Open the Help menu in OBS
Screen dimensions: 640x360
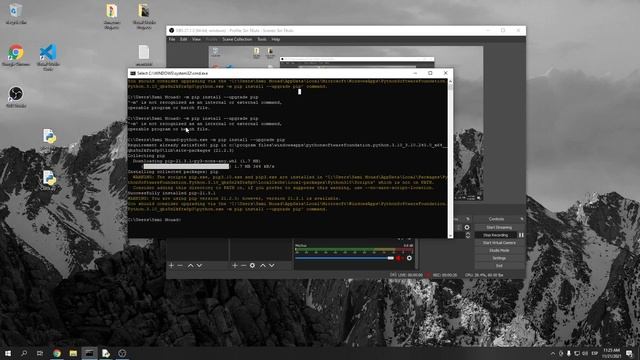pyautogui.click(x=276, y=39)
